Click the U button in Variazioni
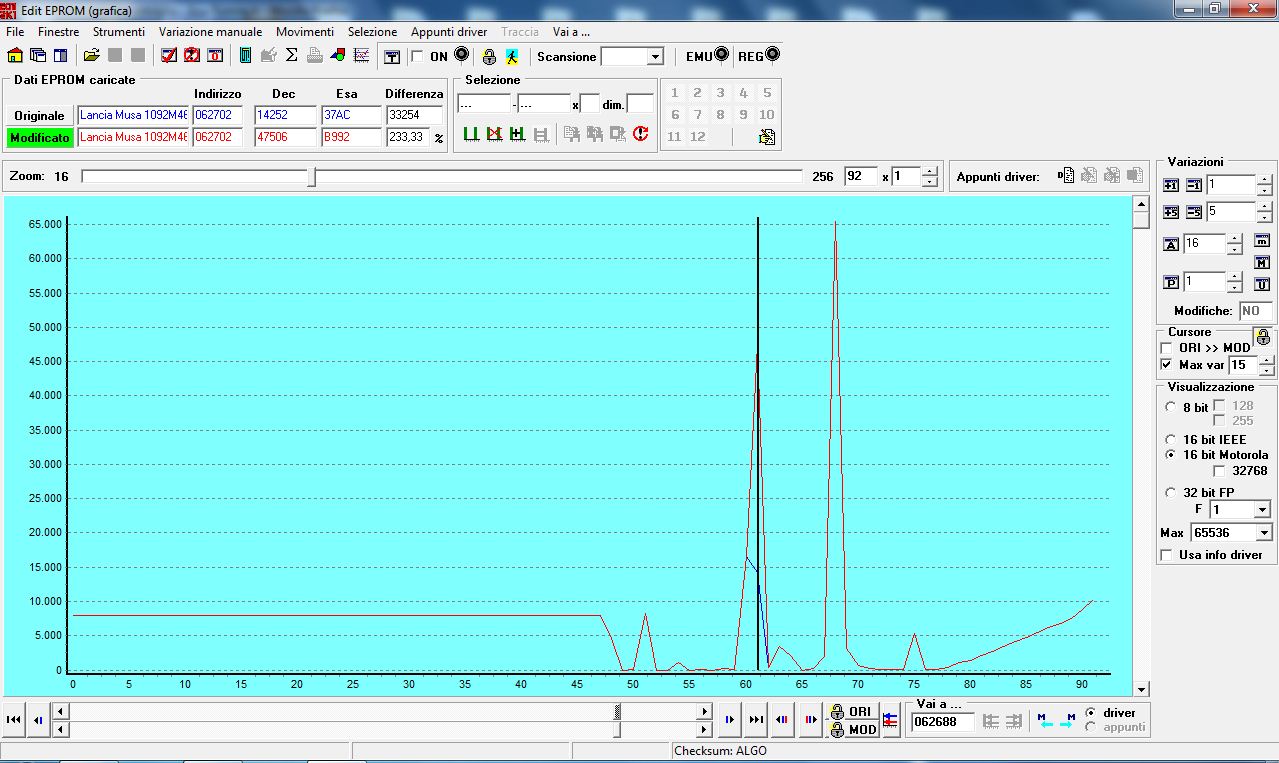 pyautogui.click(x=1262, y=285)
